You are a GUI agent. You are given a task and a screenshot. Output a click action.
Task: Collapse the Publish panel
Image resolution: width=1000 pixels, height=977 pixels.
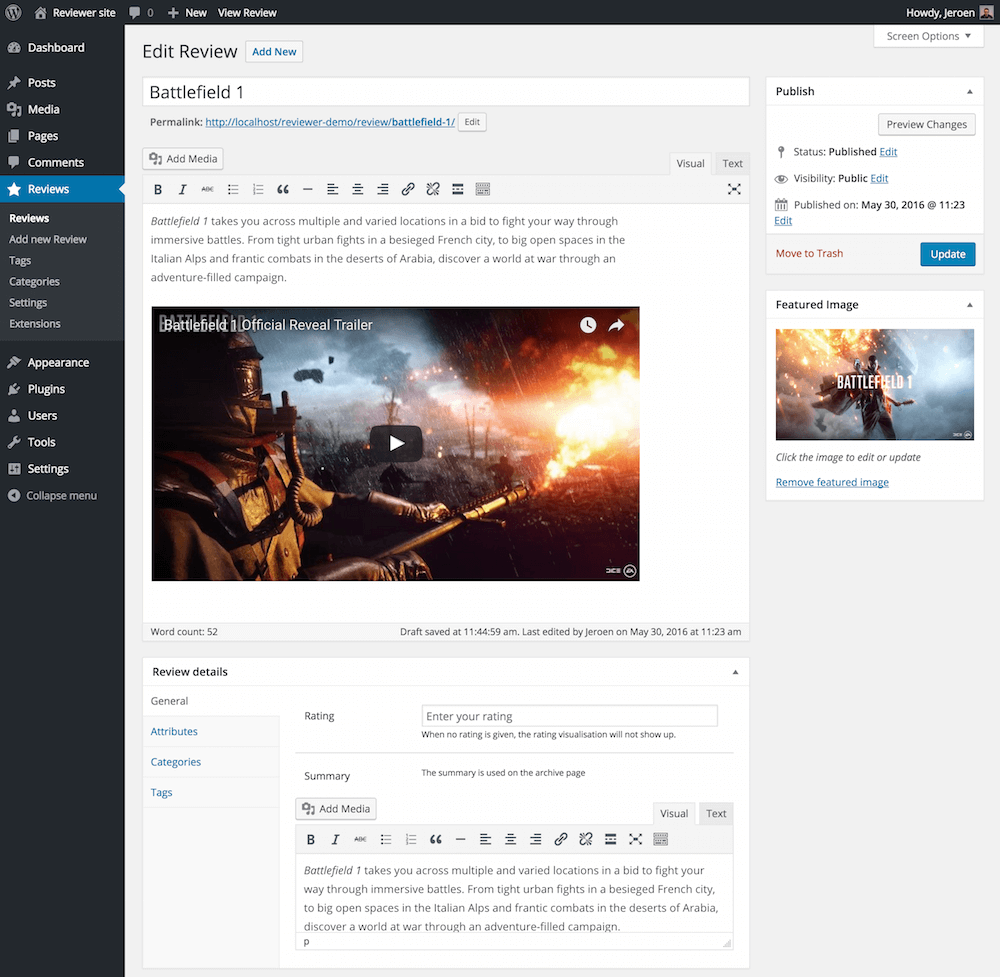click(x=969, y=91)
